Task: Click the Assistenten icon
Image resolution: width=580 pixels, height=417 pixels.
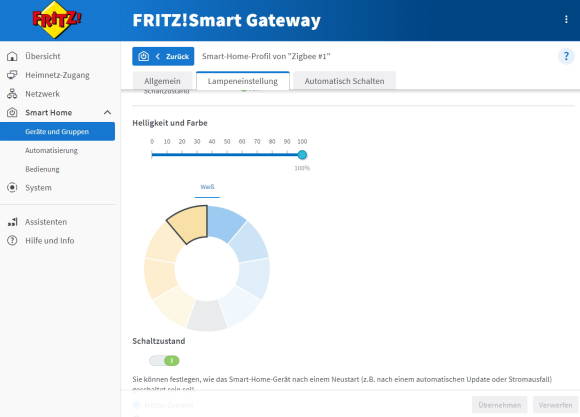Action: tap(12, 222)
